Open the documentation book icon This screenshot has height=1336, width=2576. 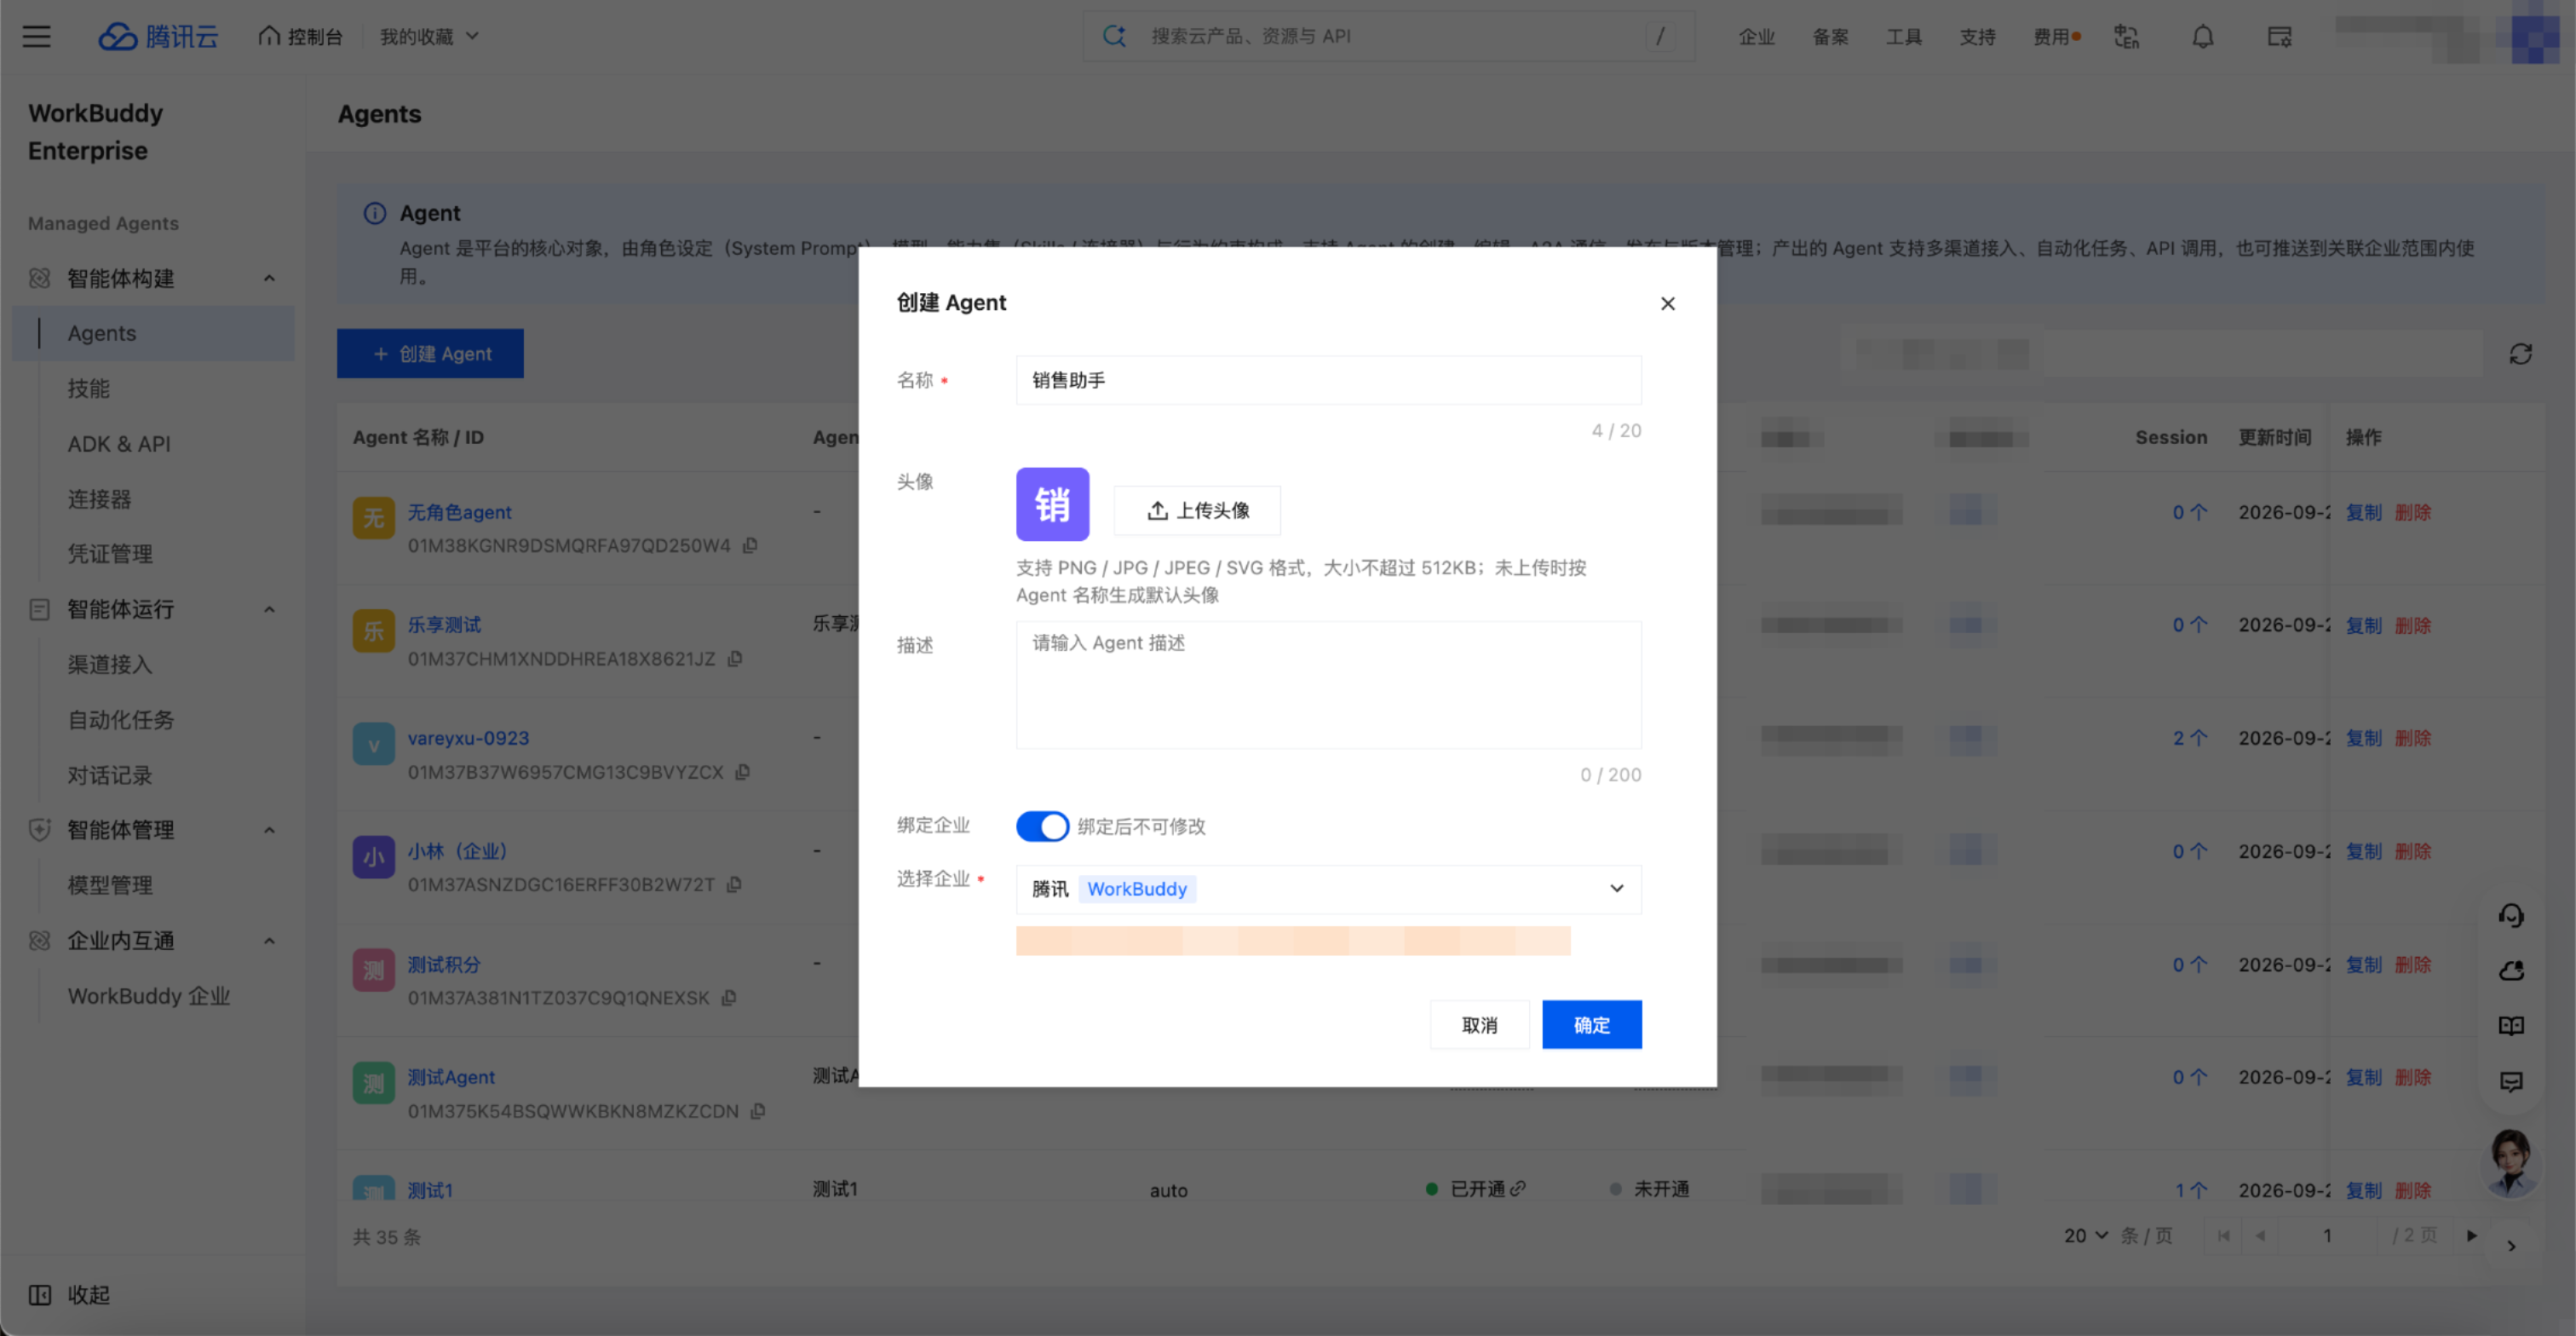(x=2511, y=1026)
